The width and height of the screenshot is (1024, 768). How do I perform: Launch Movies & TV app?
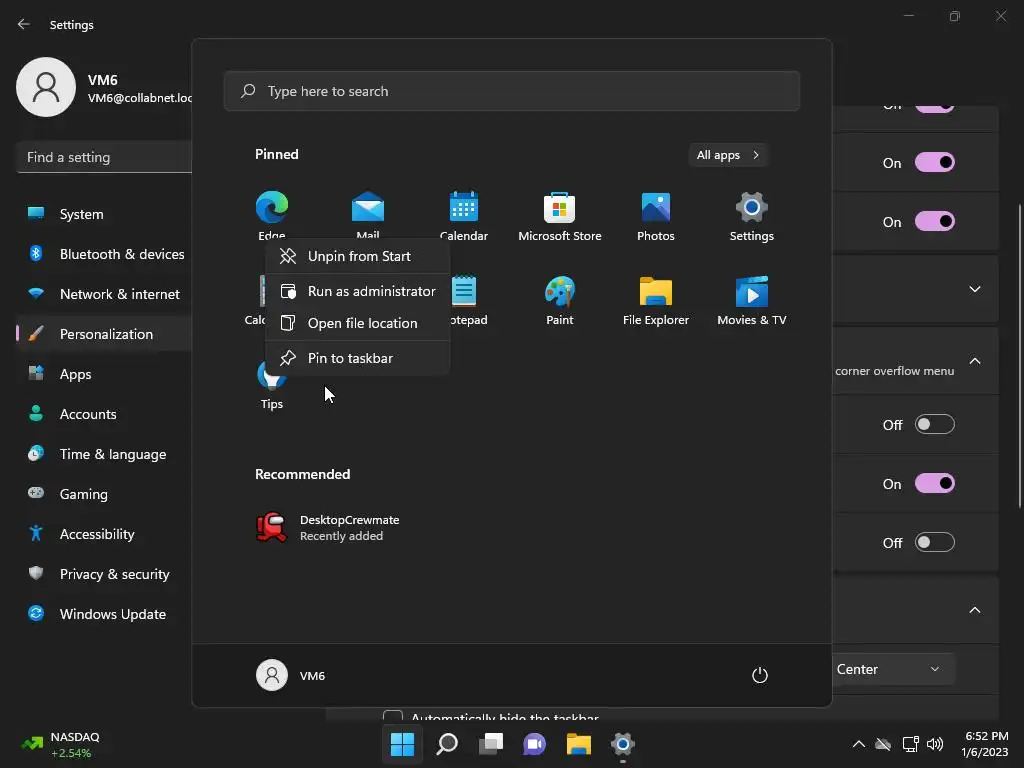point(752,300)
